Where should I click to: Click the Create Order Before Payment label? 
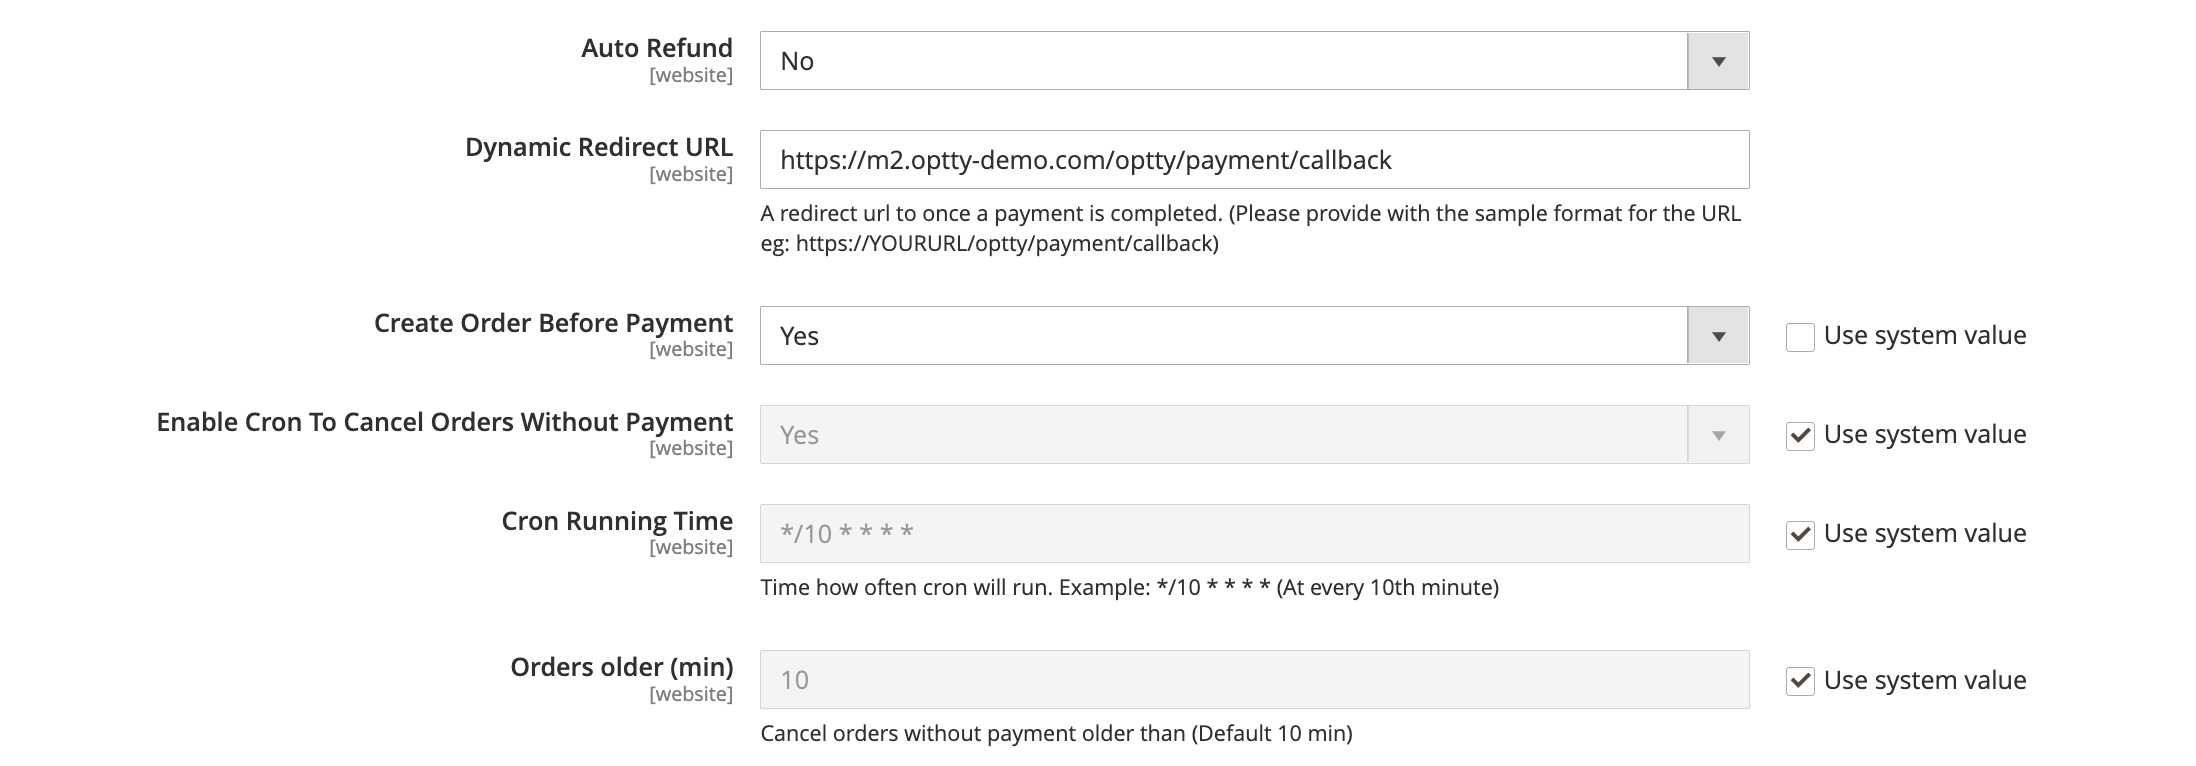[x=553, y=323]
